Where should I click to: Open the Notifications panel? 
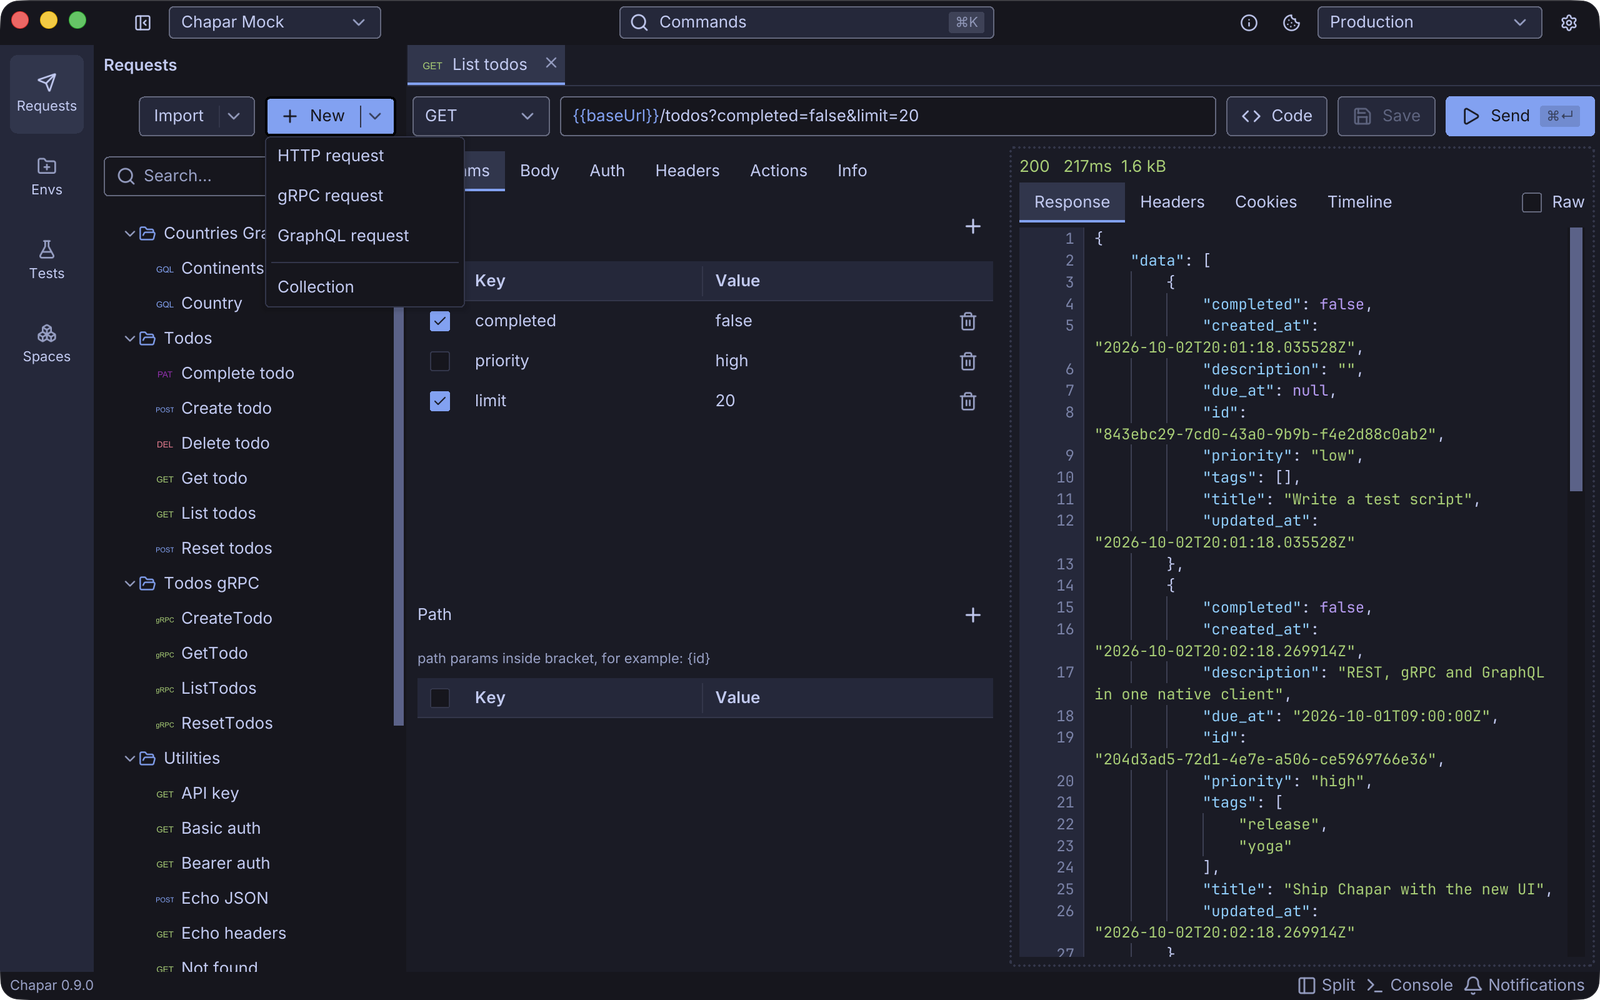[x=1525, y=985]
